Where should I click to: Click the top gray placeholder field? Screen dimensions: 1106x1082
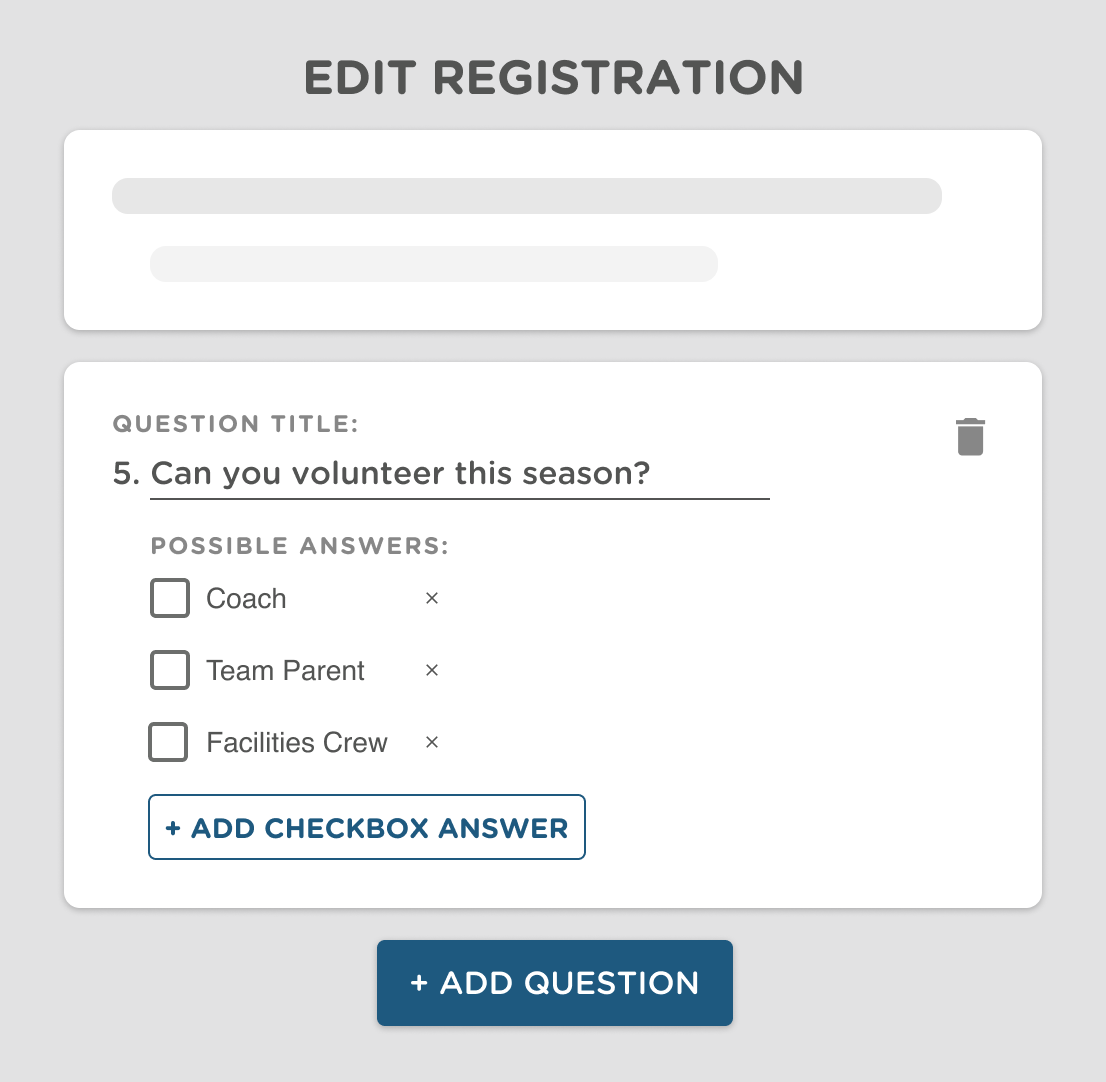(527, 196)
